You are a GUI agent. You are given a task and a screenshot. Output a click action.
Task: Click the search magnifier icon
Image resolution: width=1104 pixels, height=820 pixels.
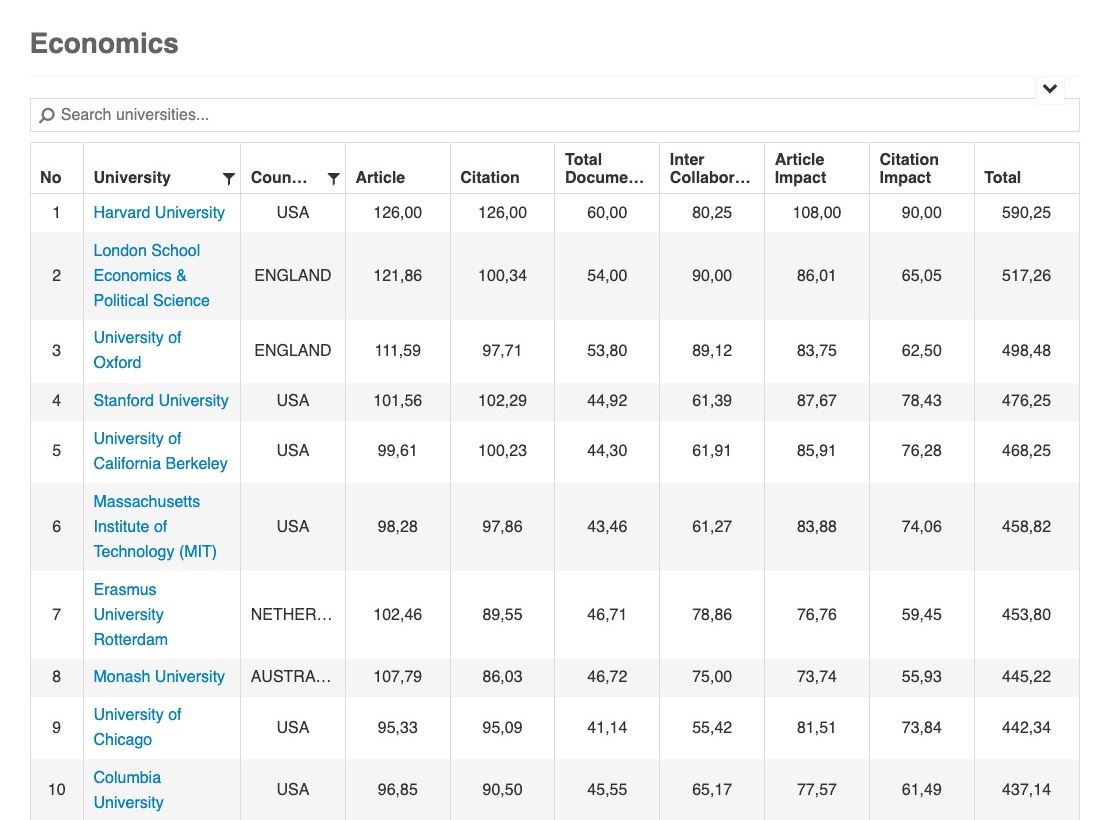tap(47, 115)
